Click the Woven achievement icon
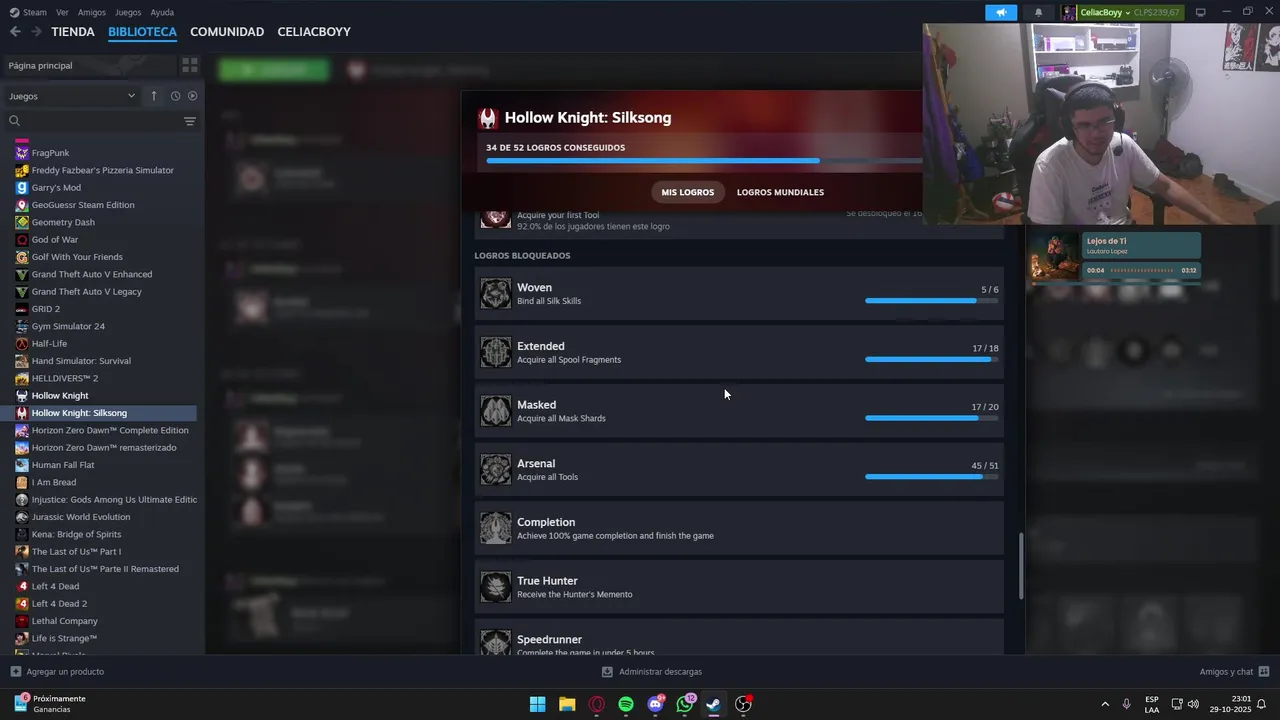This screenshot has width=1280, height=720. (x=495, y=294)
